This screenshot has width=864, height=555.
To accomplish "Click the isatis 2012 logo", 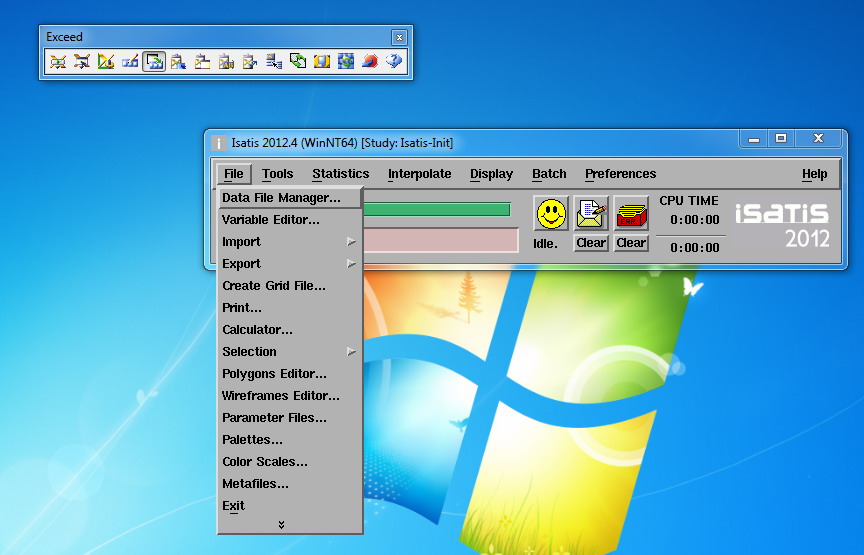I will tap(782, 225).
